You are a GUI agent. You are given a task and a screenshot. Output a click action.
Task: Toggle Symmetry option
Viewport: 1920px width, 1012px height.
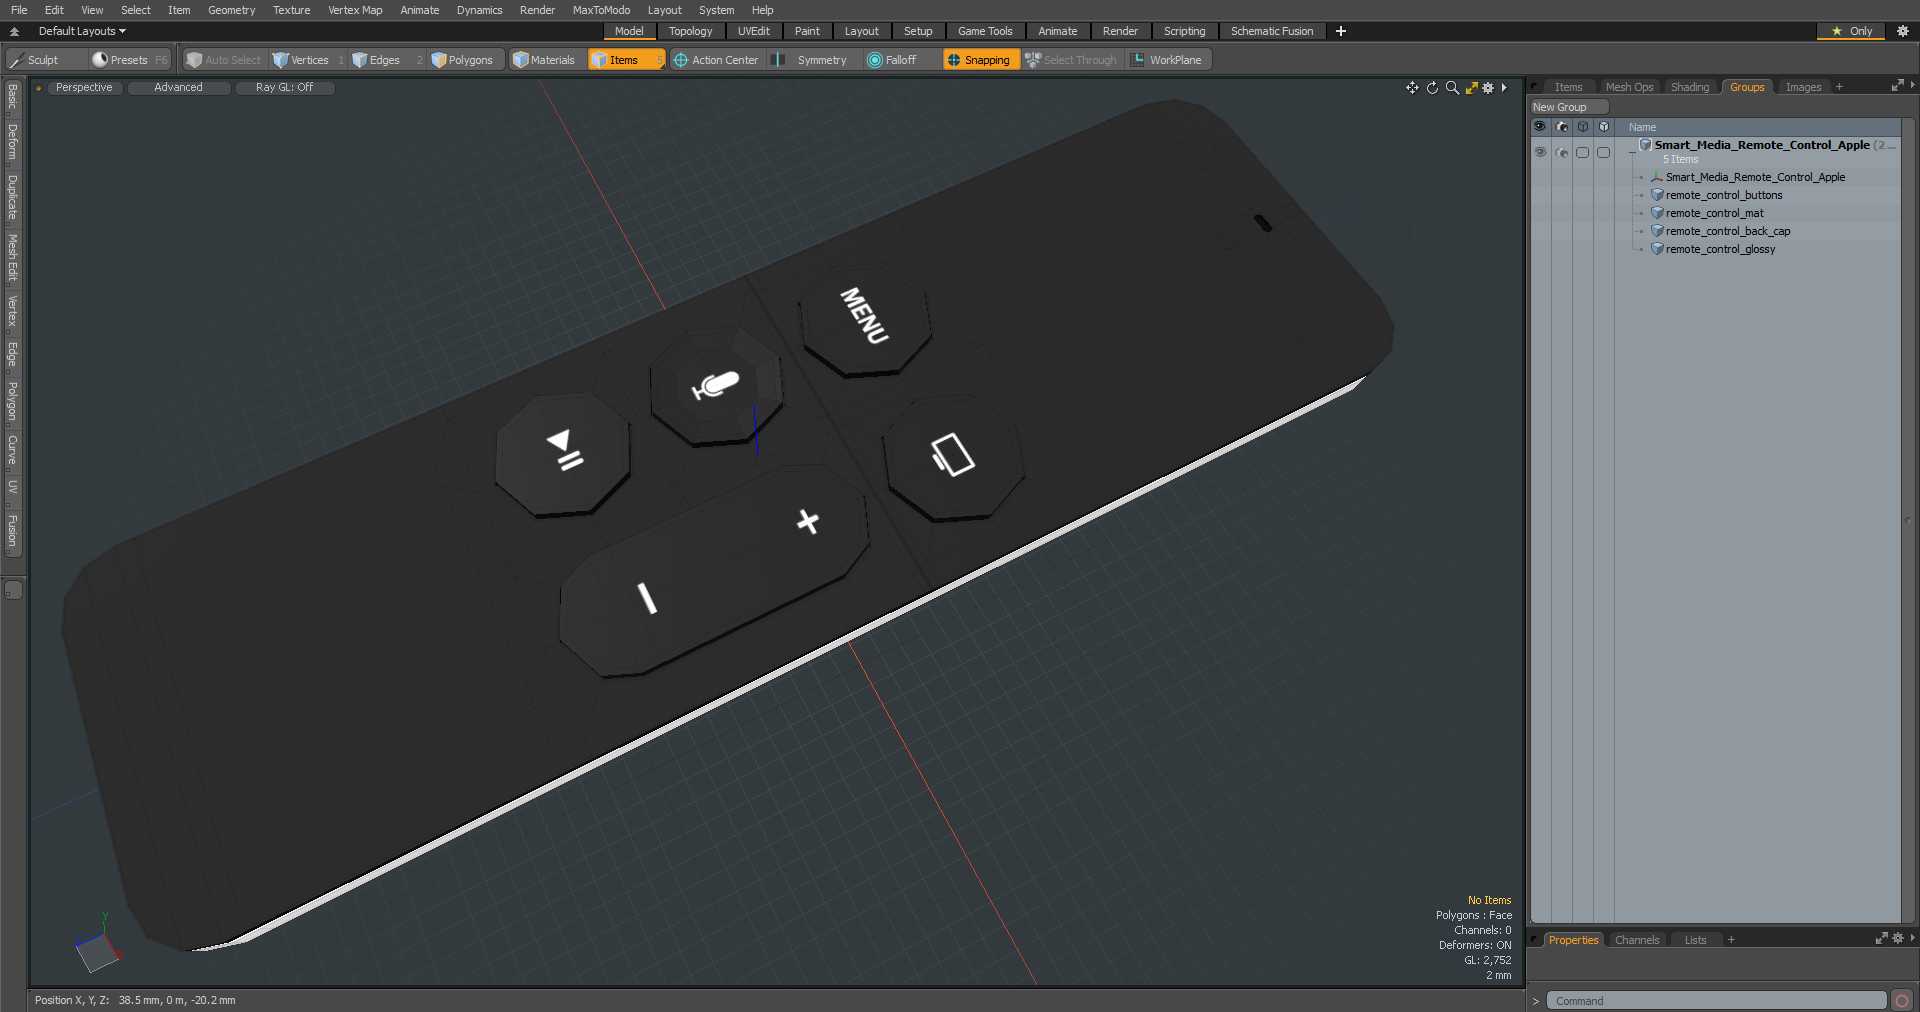coord(812,60)
